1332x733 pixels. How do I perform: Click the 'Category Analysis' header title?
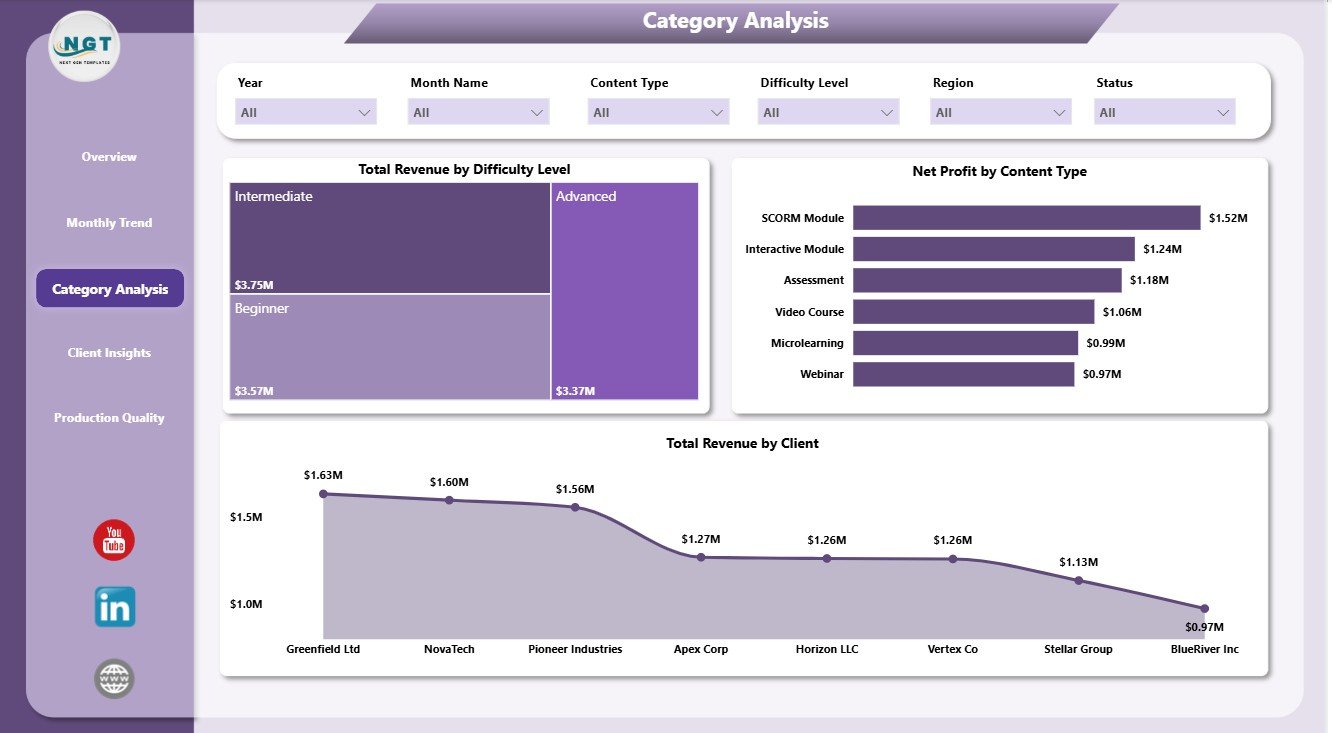click(x=735, y=21)
